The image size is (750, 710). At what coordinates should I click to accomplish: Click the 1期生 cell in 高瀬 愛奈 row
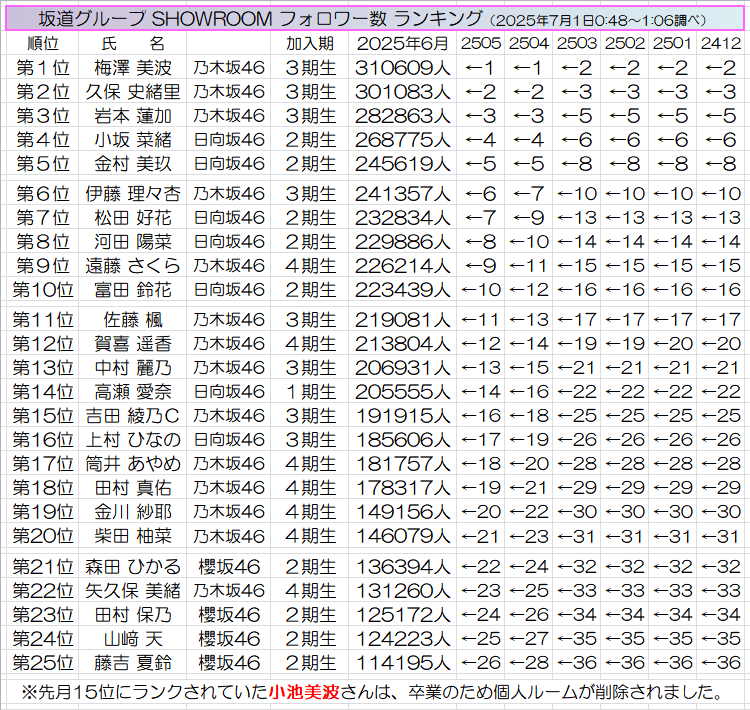click(311, 391)
